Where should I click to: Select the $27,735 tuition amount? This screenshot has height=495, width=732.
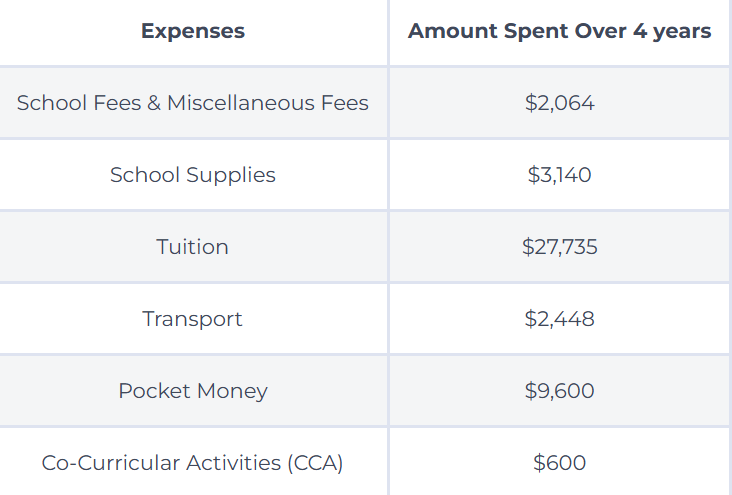(559, 247)
